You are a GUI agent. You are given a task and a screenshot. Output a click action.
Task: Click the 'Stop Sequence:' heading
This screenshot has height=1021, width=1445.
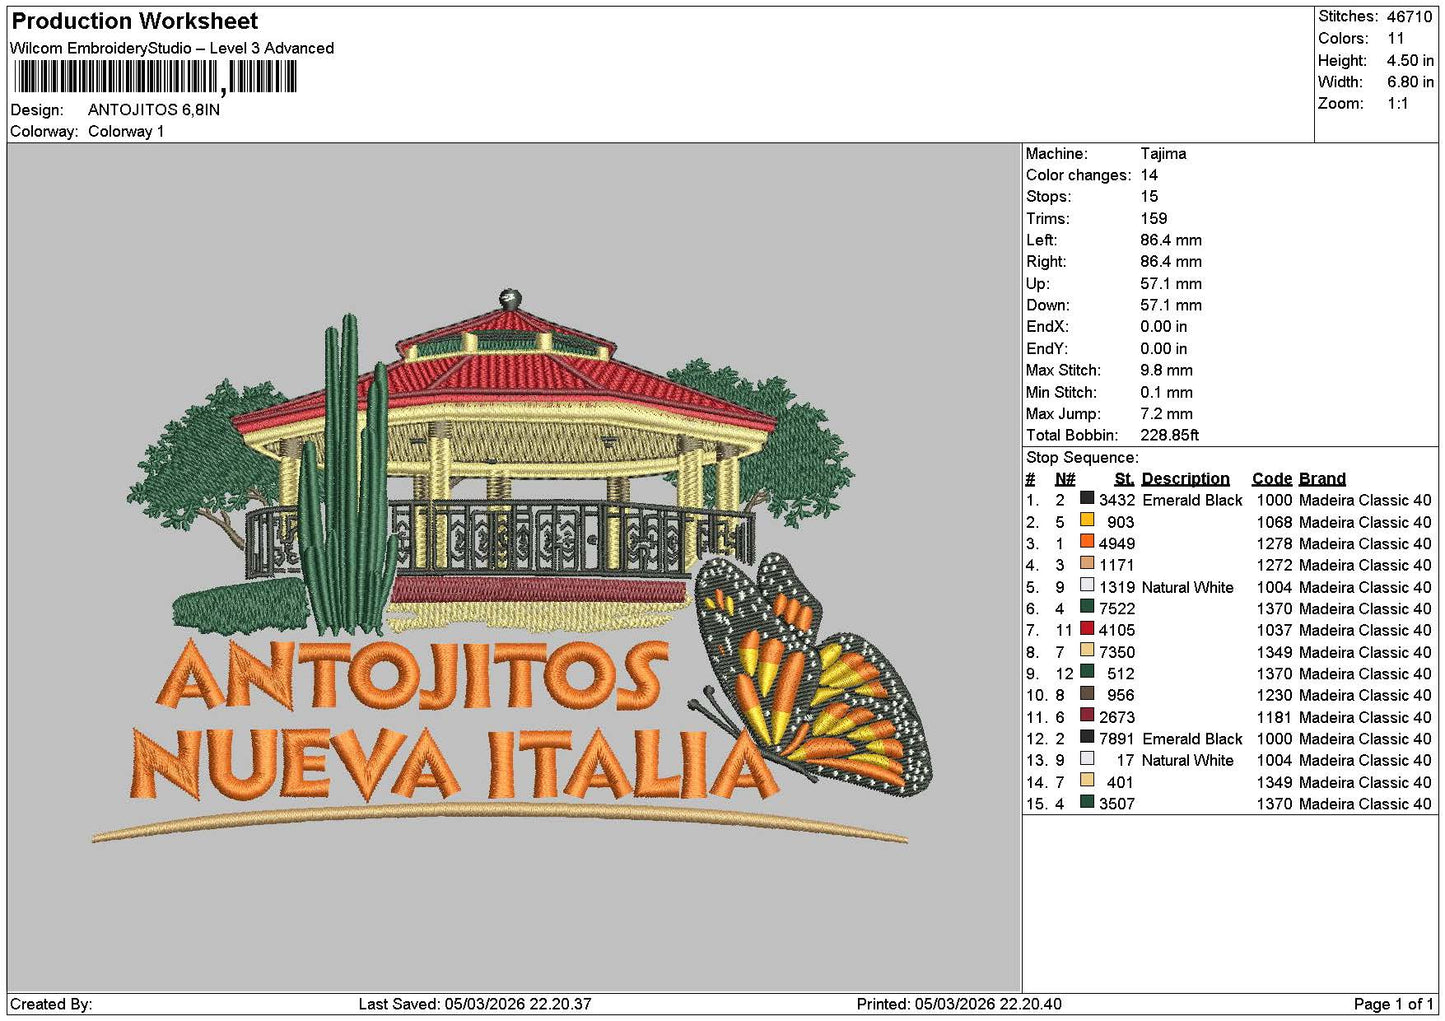pos(1082,458)
